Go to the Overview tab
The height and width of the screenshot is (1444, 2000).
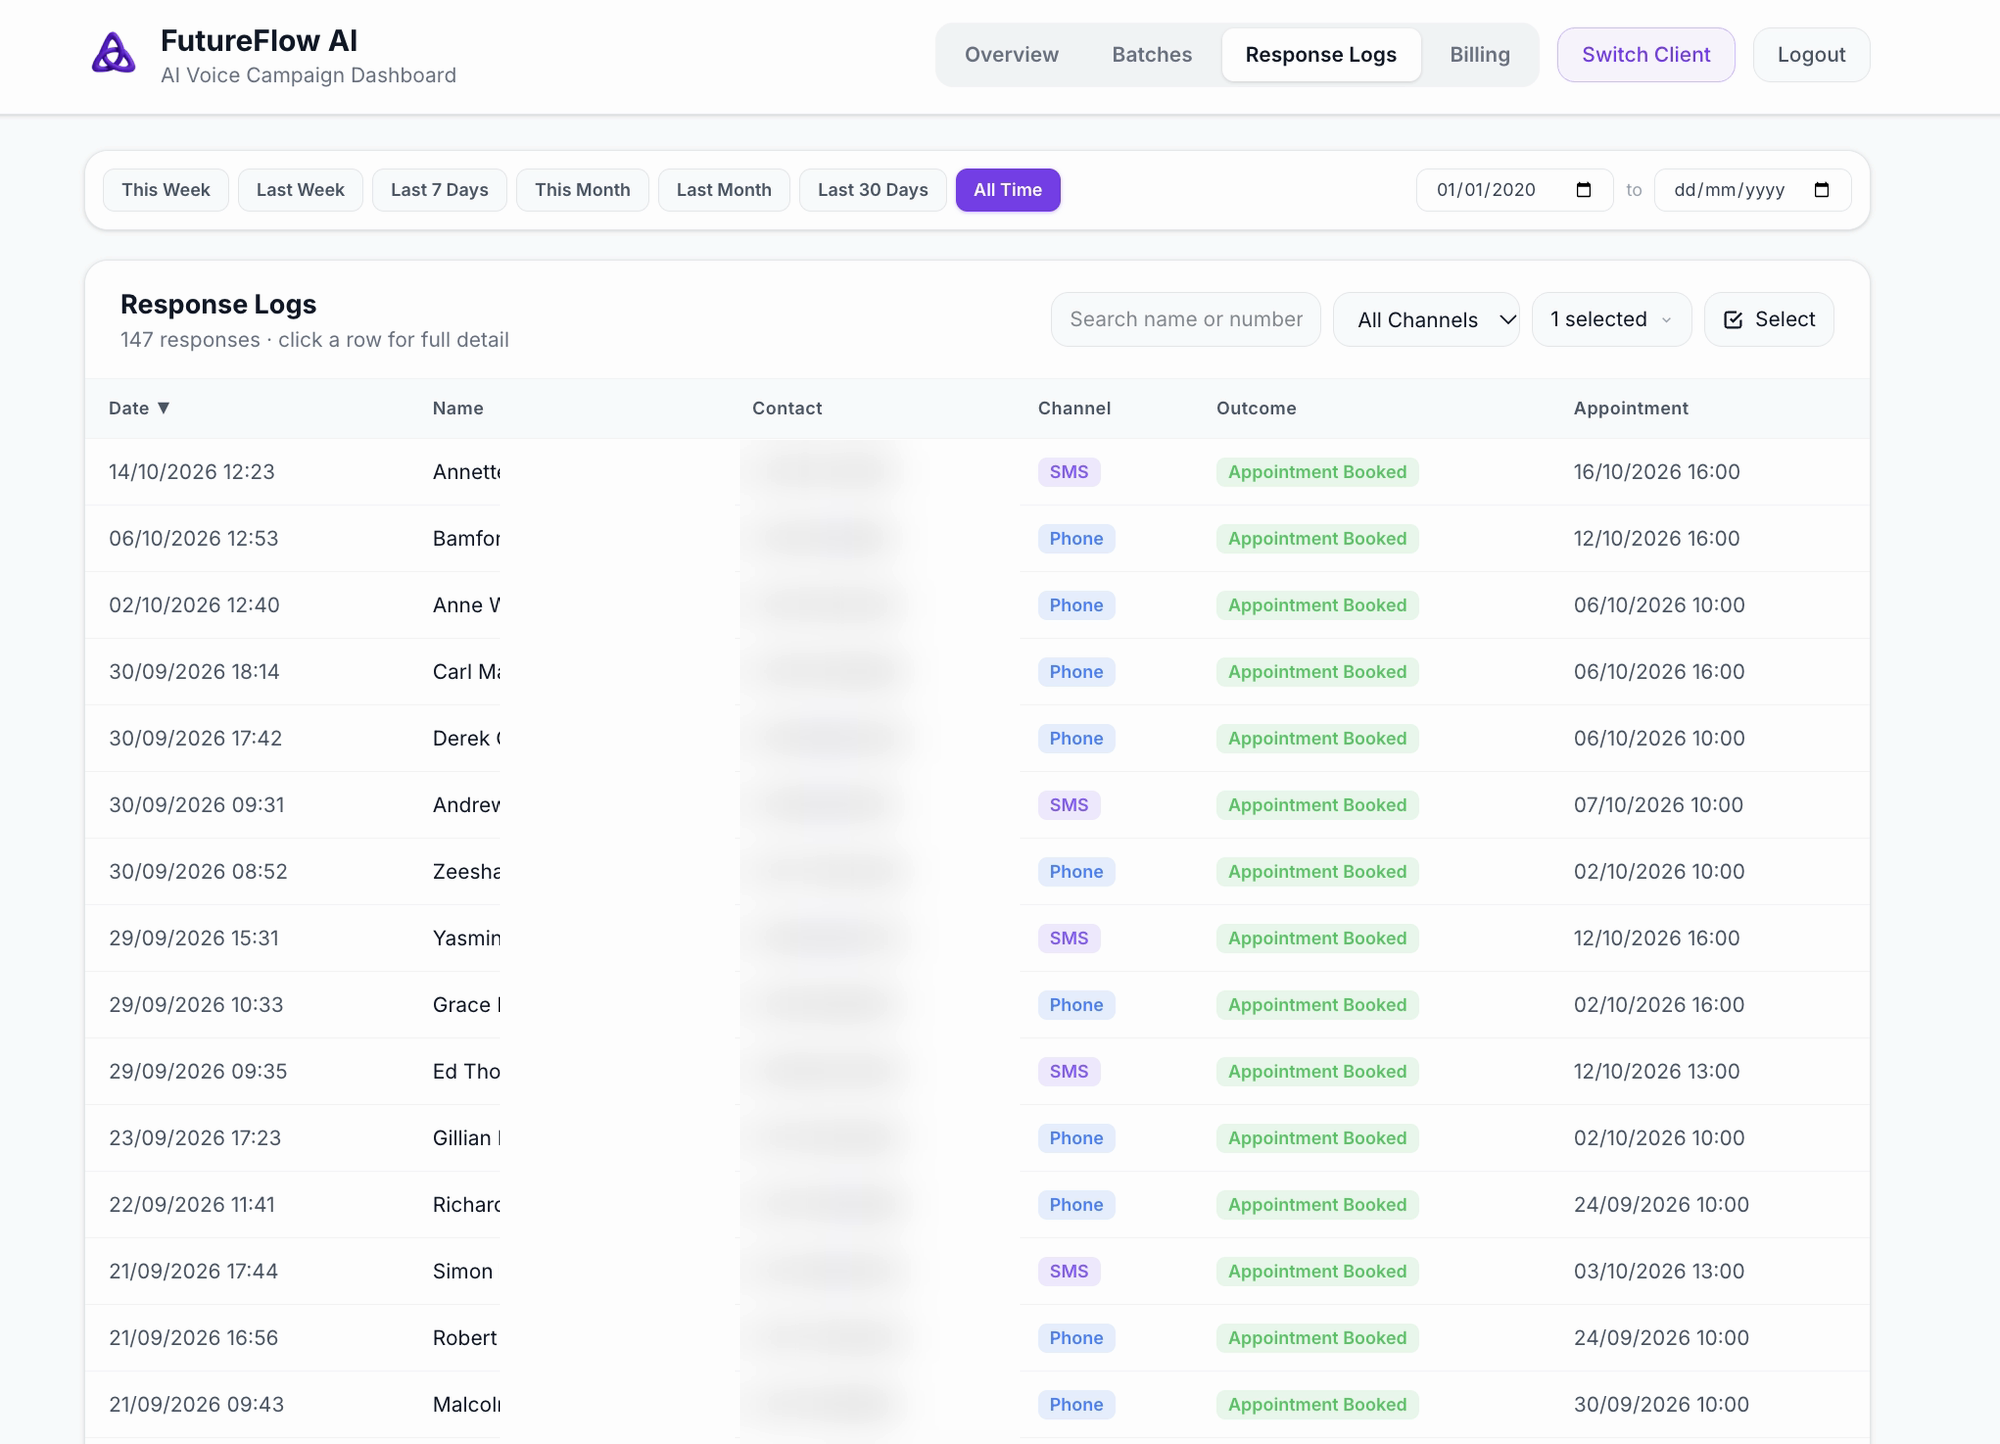(1011, 55)
